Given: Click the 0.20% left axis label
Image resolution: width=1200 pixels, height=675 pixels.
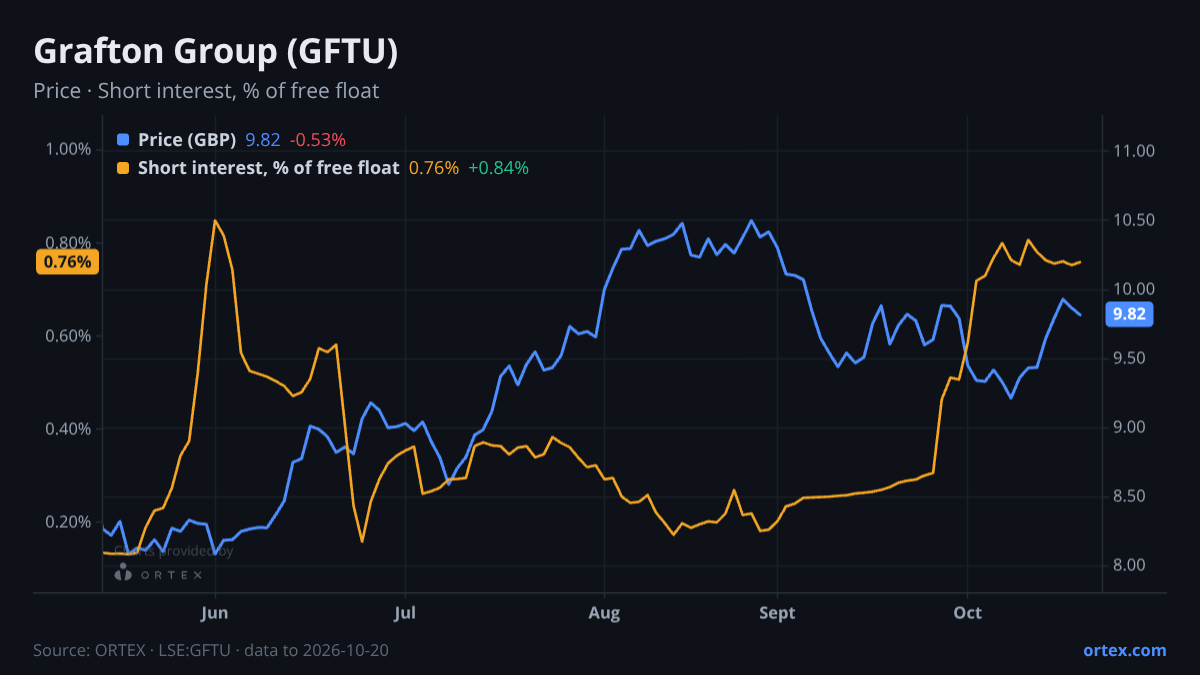Looking at the screenshot, I should pyautogui.click(x=68, y=522).
